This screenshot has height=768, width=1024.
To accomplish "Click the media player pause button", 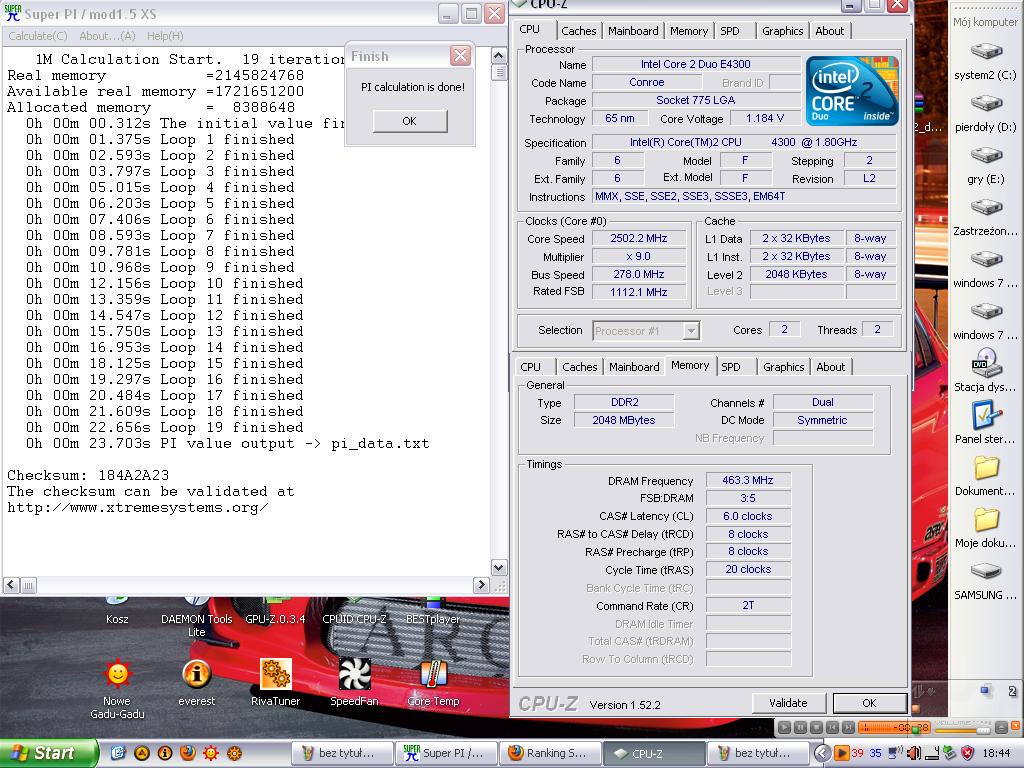I will [x=800, y=727].
